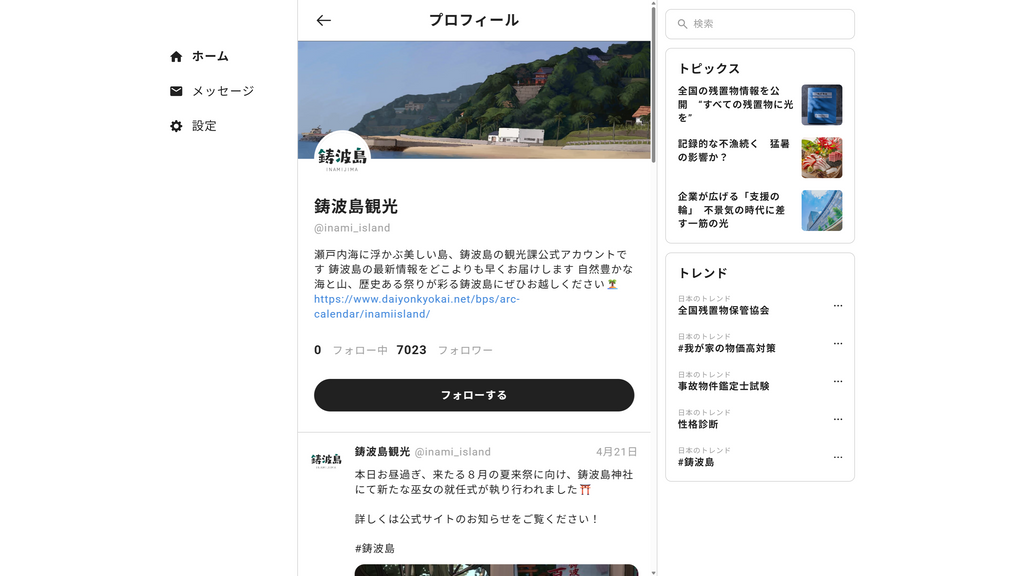This screenshot has width=1024, height=576.
Task: Open options menu for #鋳波島 trend
Action: [x=837, y=457]
